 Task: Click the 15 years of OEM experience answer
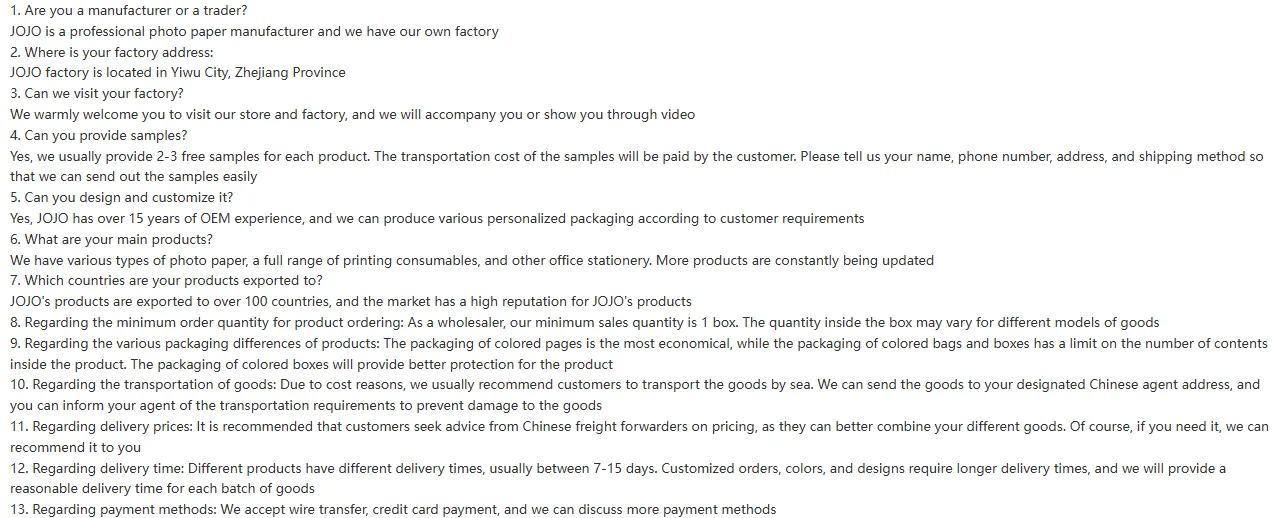[x=437, y=218]
